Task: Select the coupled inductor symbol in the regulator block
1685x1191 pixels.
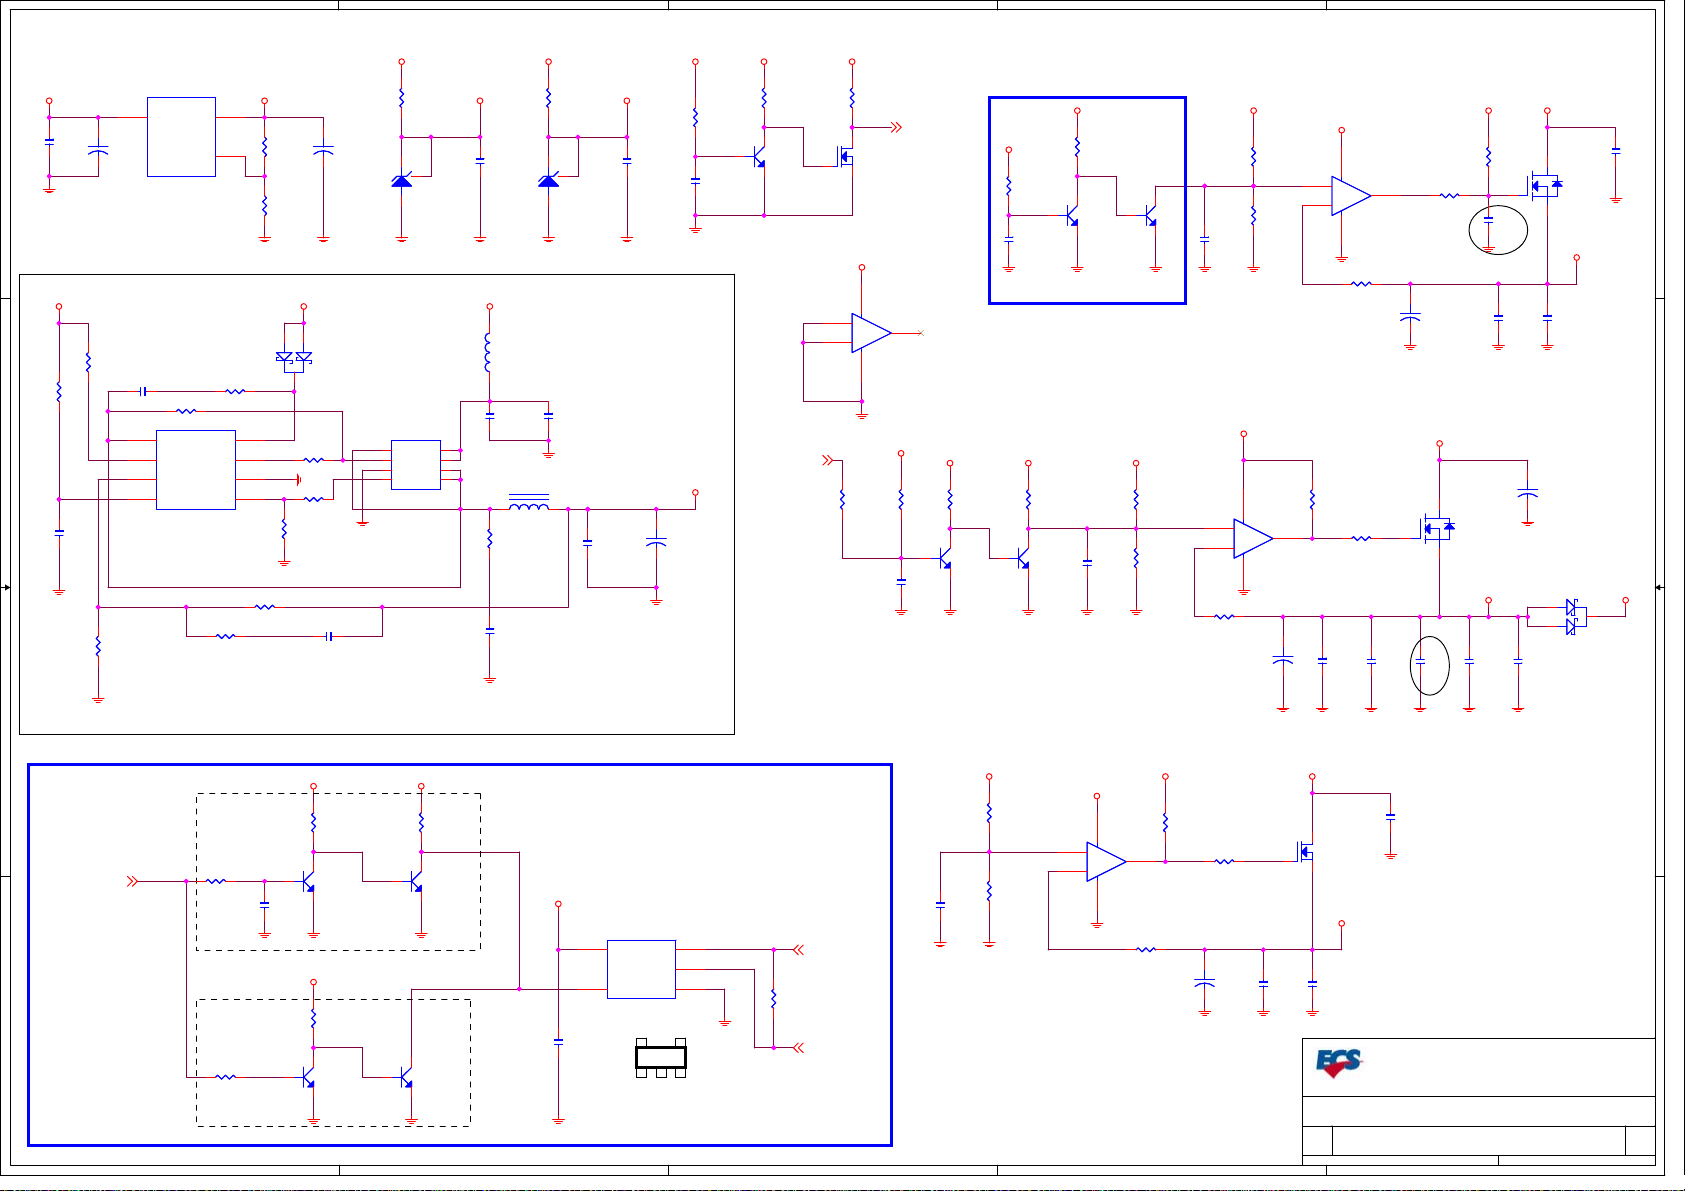Action: pyautogui.click(x=529, y=502)
